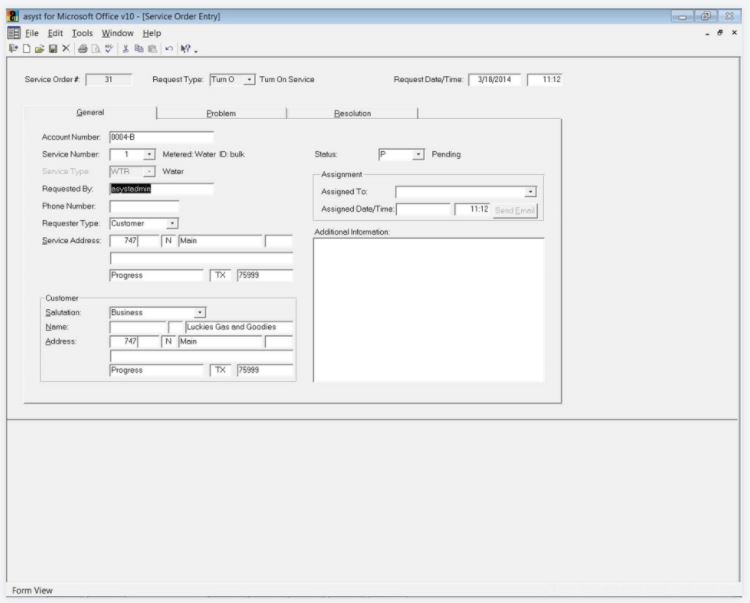Screen dimensions: 750x603
Task: Expand the Salutation Business dropdown
Action: [x=200, y=312]
